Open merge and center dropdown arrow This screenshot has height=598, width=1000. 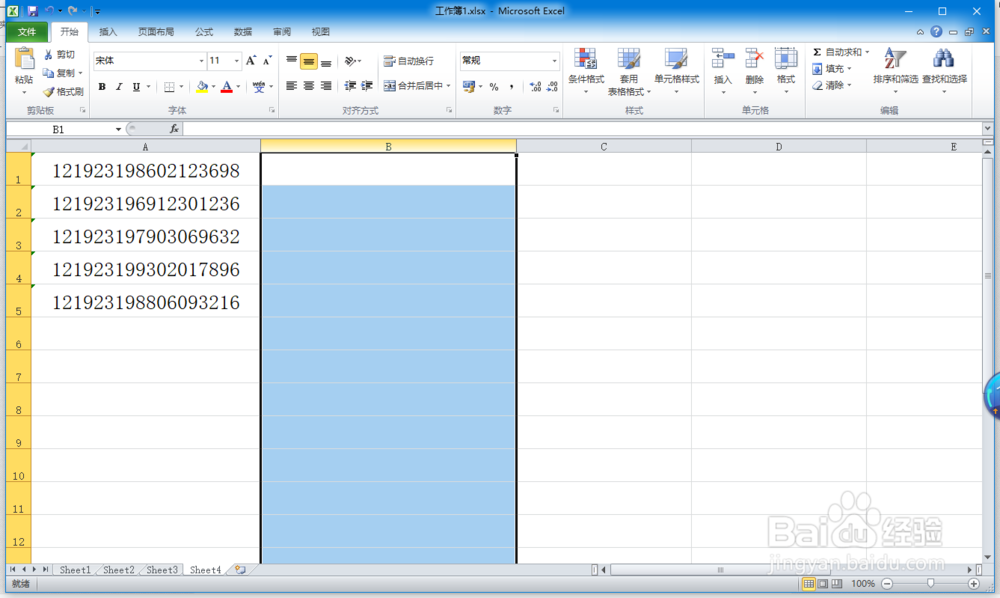click(x=449, y=85)
